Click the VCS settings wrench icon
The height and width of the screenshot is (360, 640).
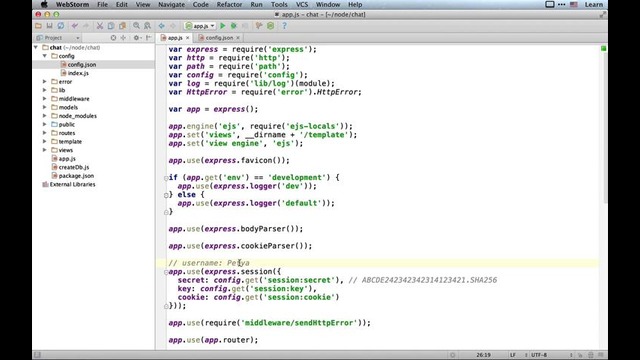[x=259, y=26]
